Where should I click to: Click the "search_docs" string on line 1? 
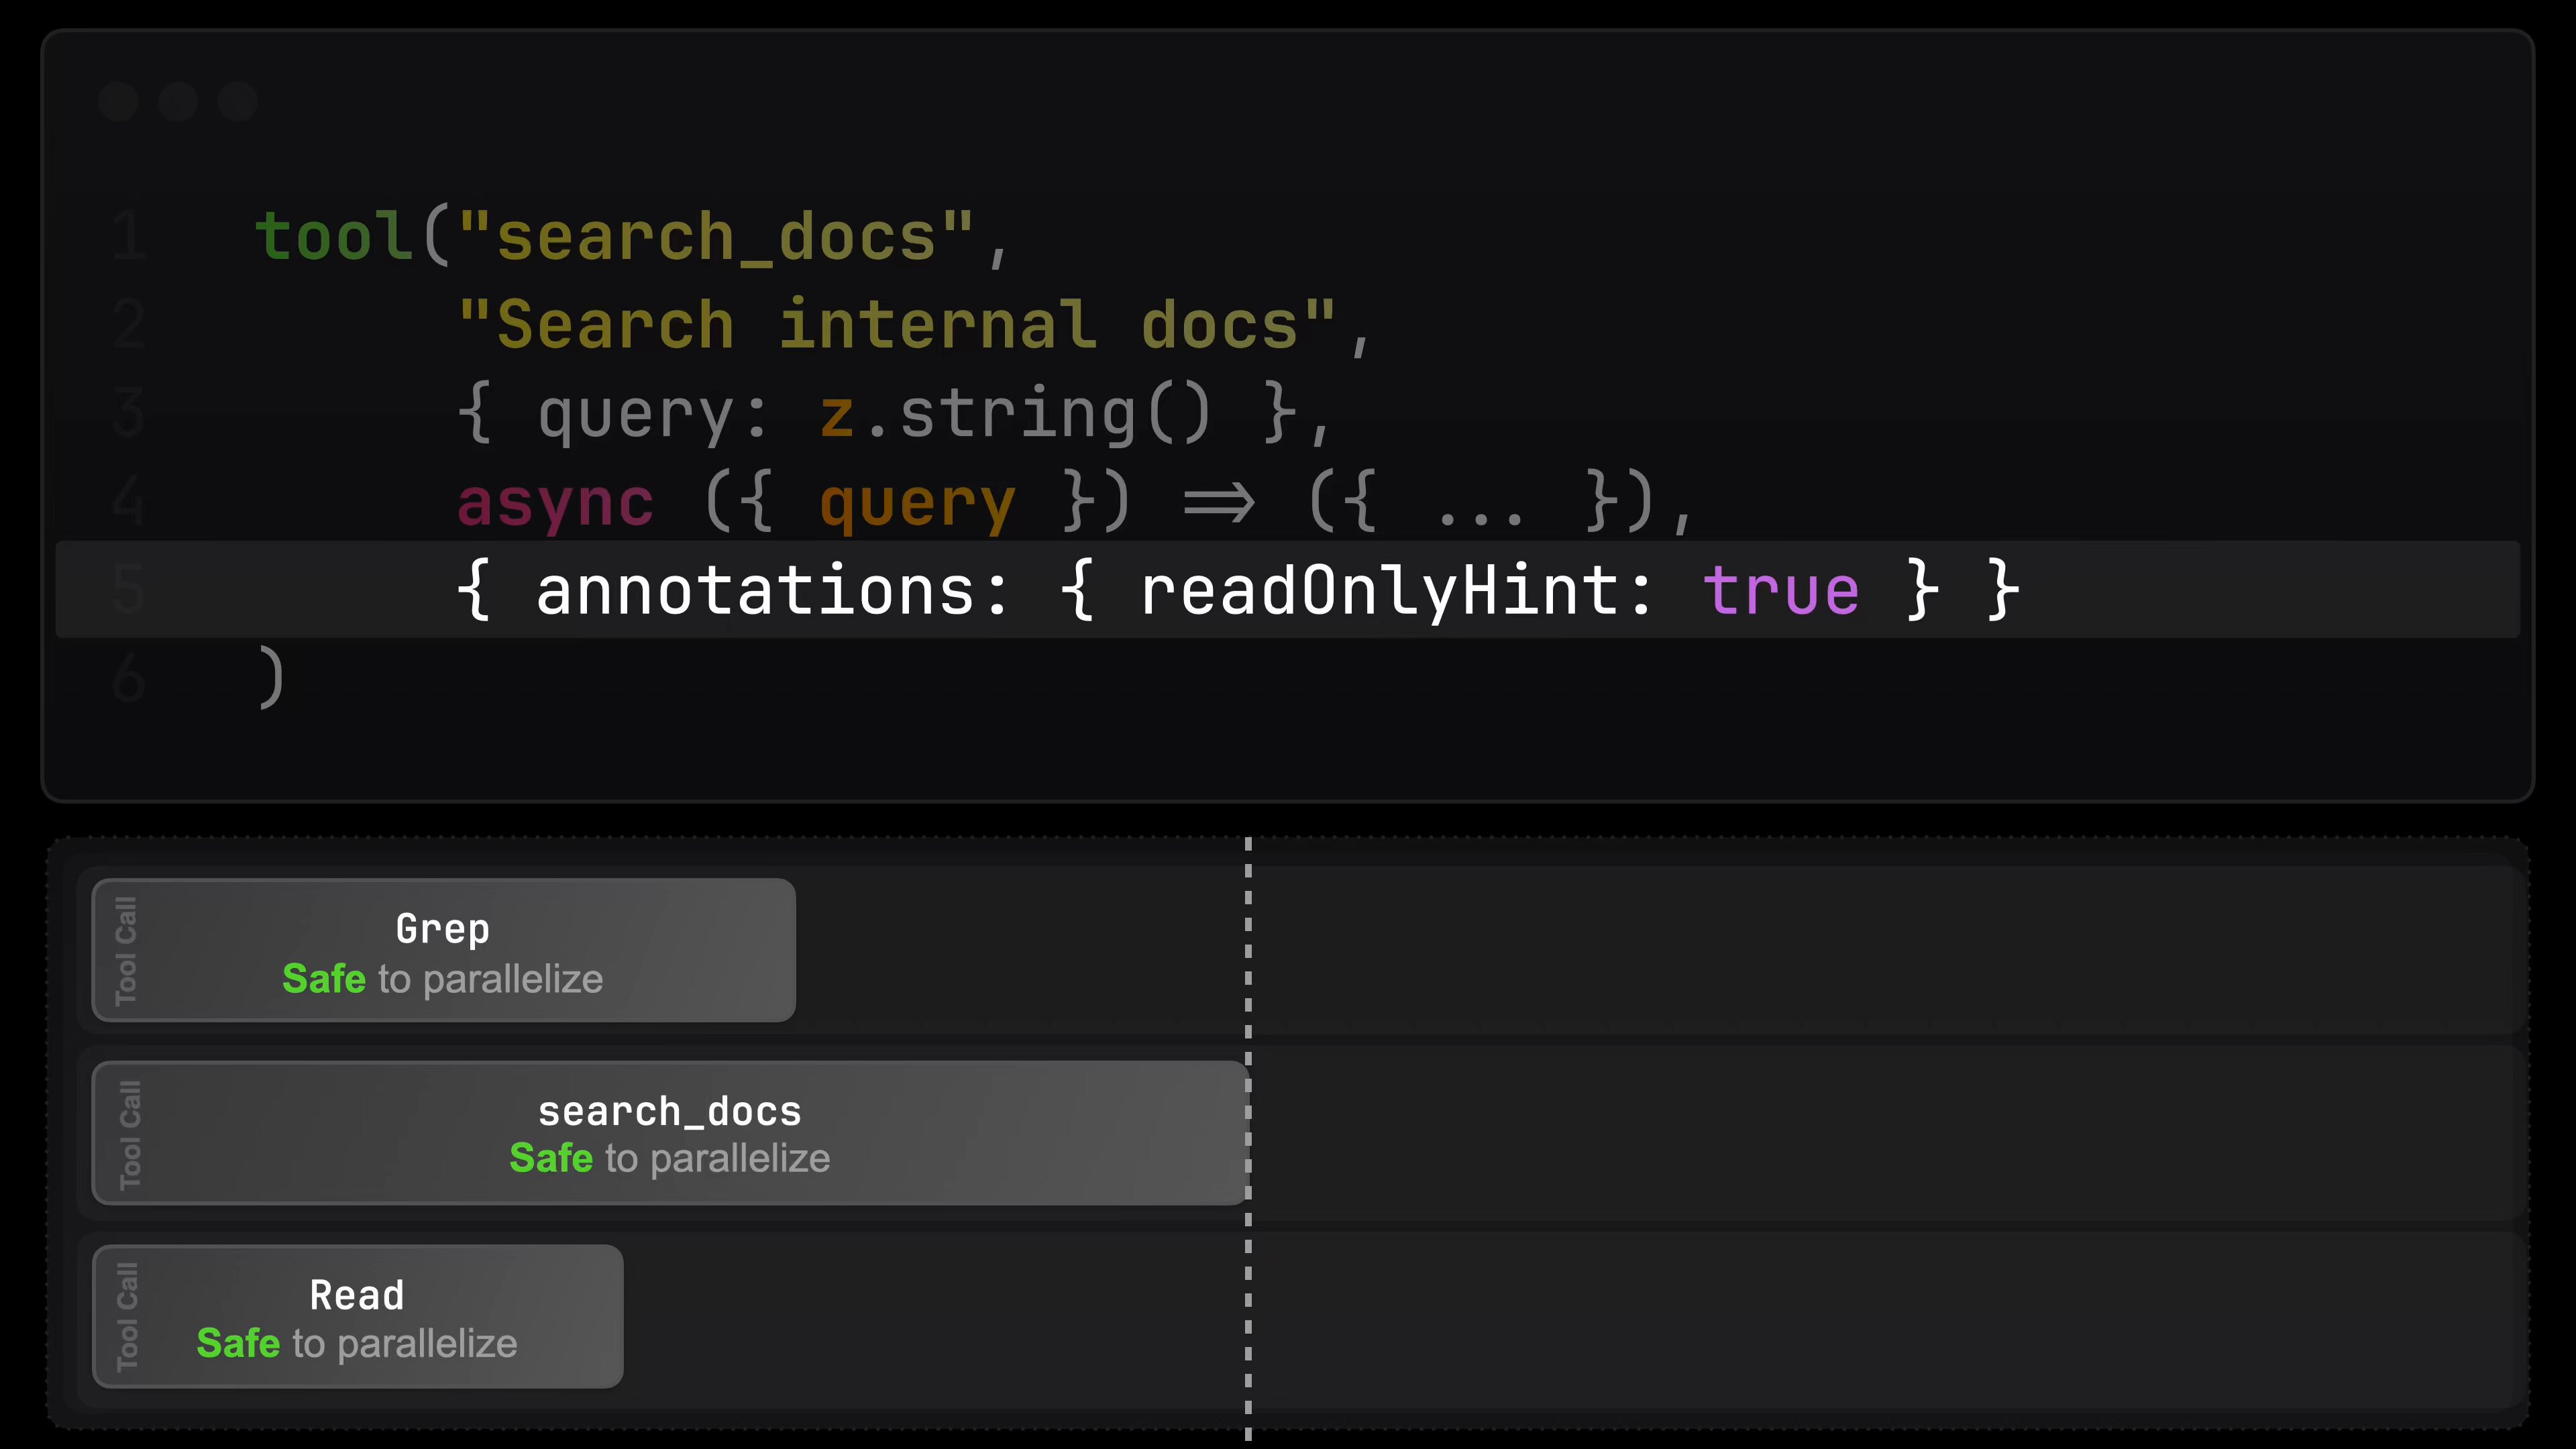pyautogui.click(x=716, y=238)
